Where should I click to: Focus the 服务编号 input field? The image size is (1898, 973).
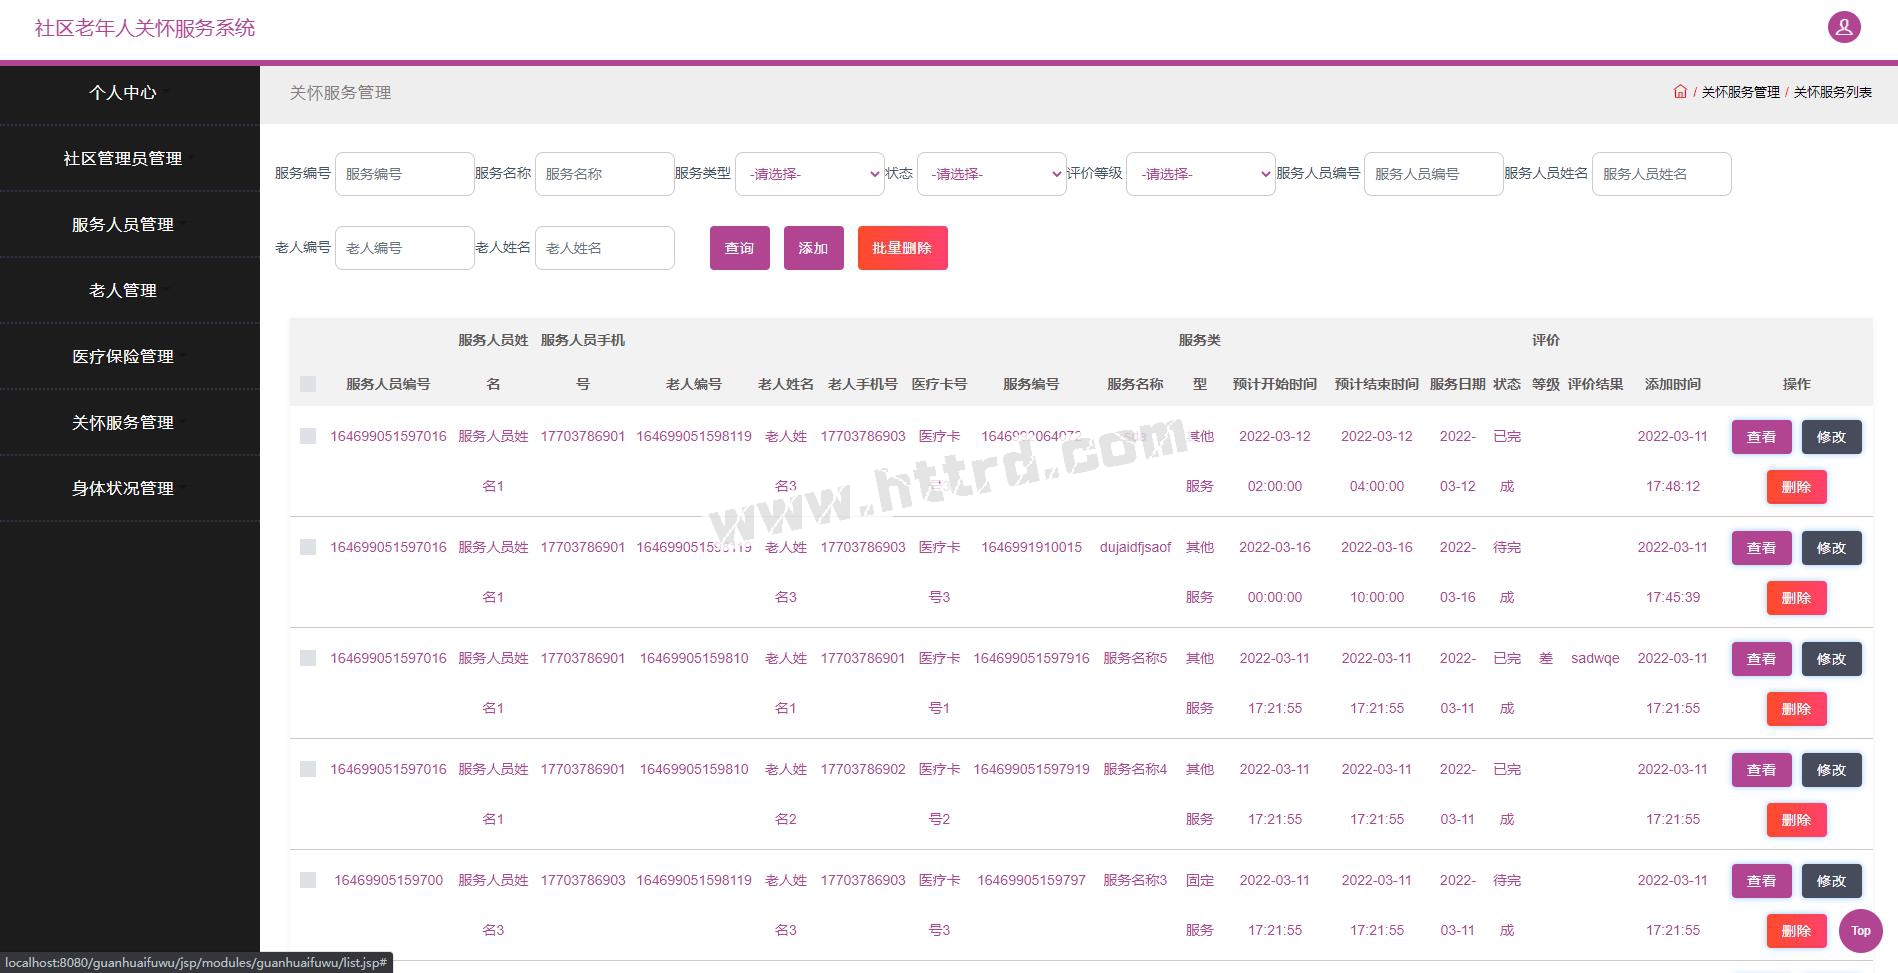pos(405,174)
